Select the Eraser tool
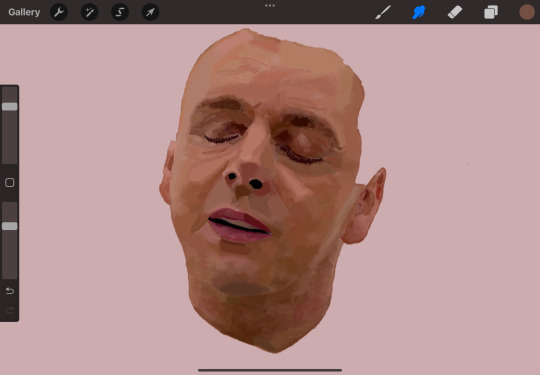Viewport: 540px width, 375px height. tap(455, 12)
